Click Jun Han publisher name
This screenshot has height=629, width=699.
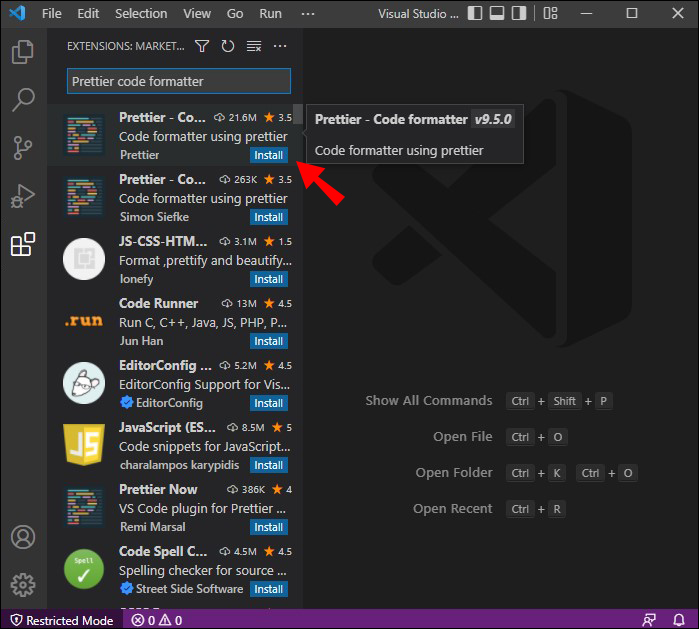(141, 341)
